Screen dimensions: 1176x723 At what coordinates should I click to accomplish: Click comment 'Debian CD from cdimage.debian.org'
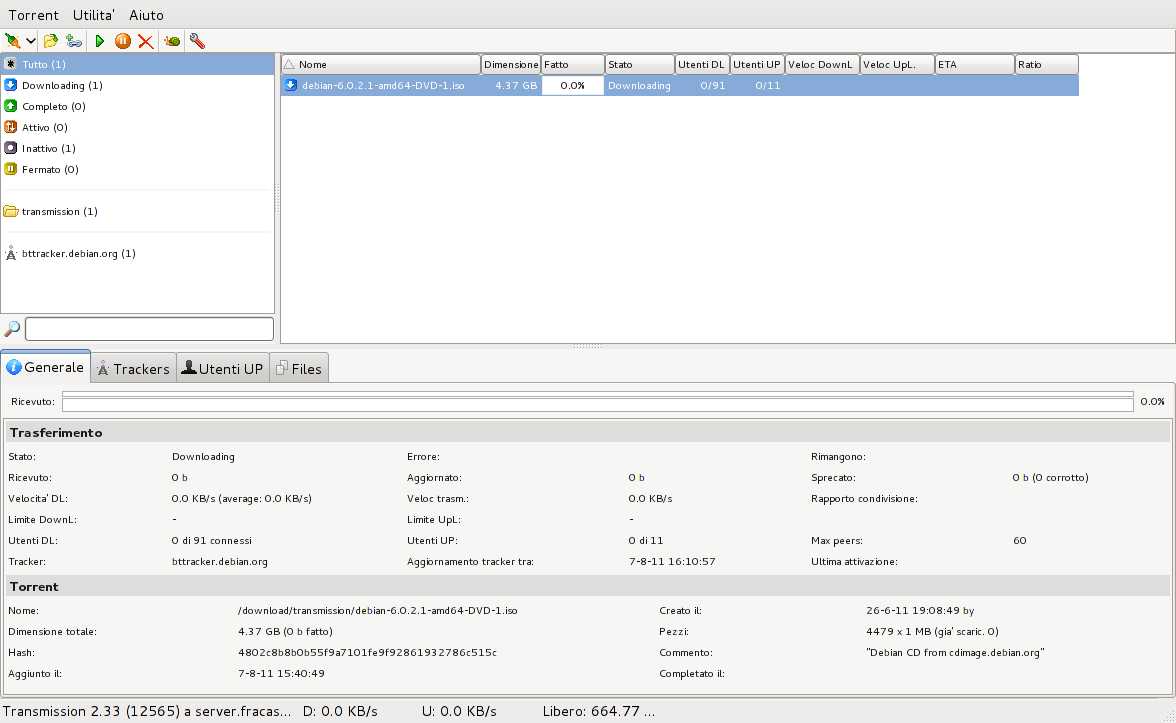955,652
